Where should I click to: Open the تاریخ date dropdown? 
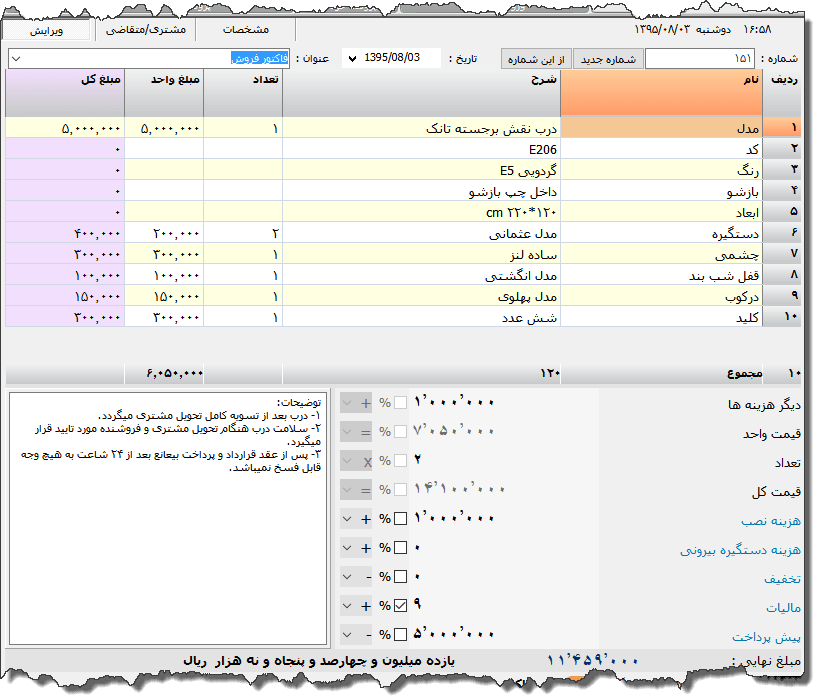pyautogui.click(x=352, y=59)
